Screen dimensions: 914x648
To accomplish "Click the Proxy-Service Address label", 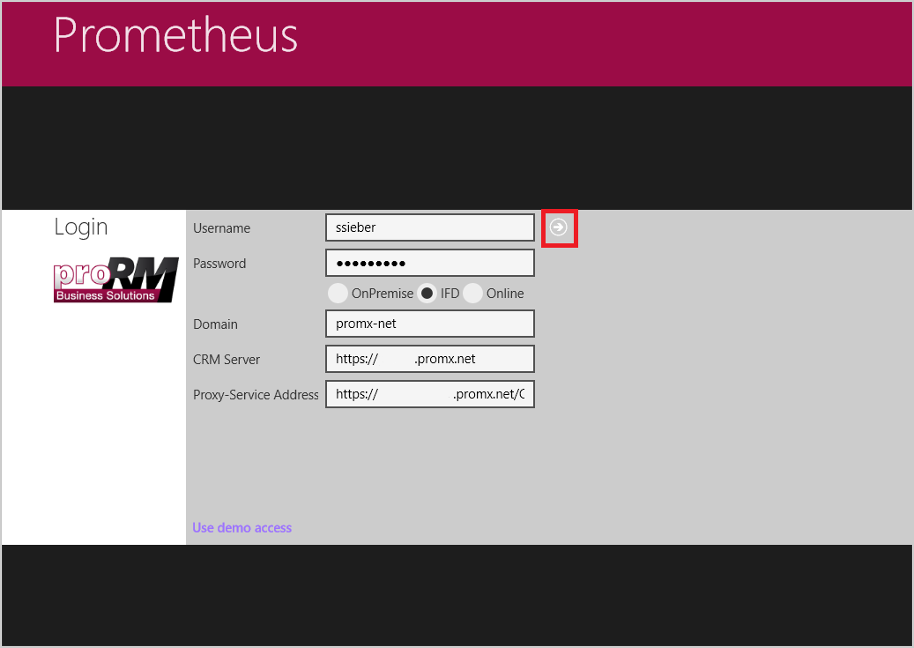I will coord(256,395).
